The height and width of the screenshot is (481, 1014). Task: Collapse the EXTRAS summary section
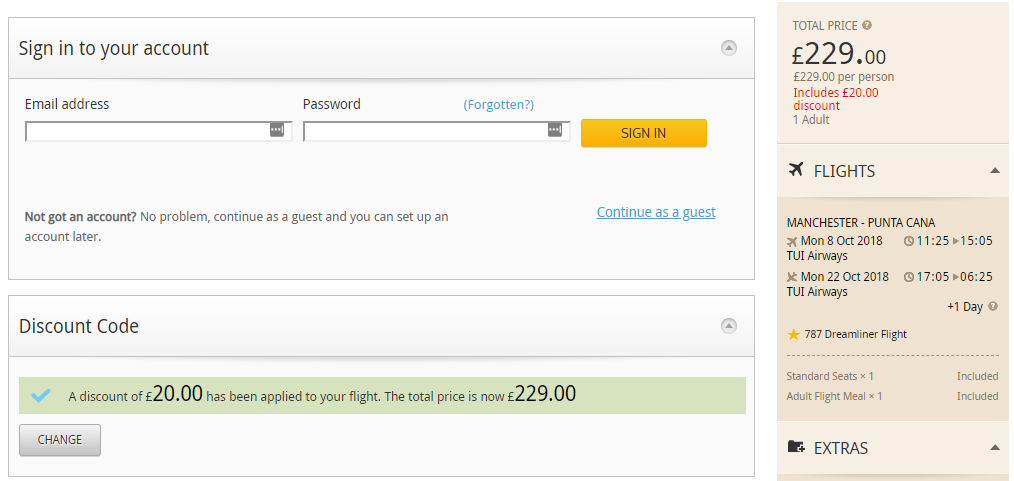pos(995,447)
